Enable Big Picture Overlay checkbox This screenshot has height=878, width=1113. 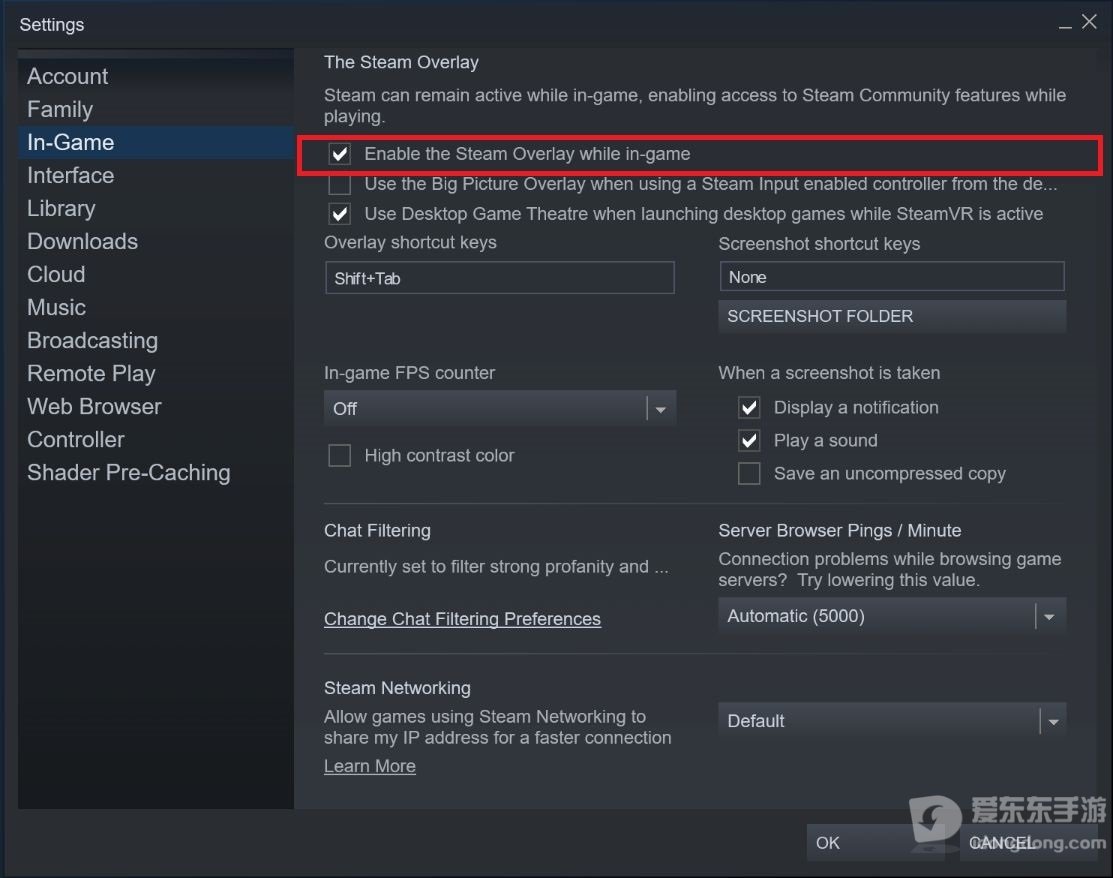340,184
